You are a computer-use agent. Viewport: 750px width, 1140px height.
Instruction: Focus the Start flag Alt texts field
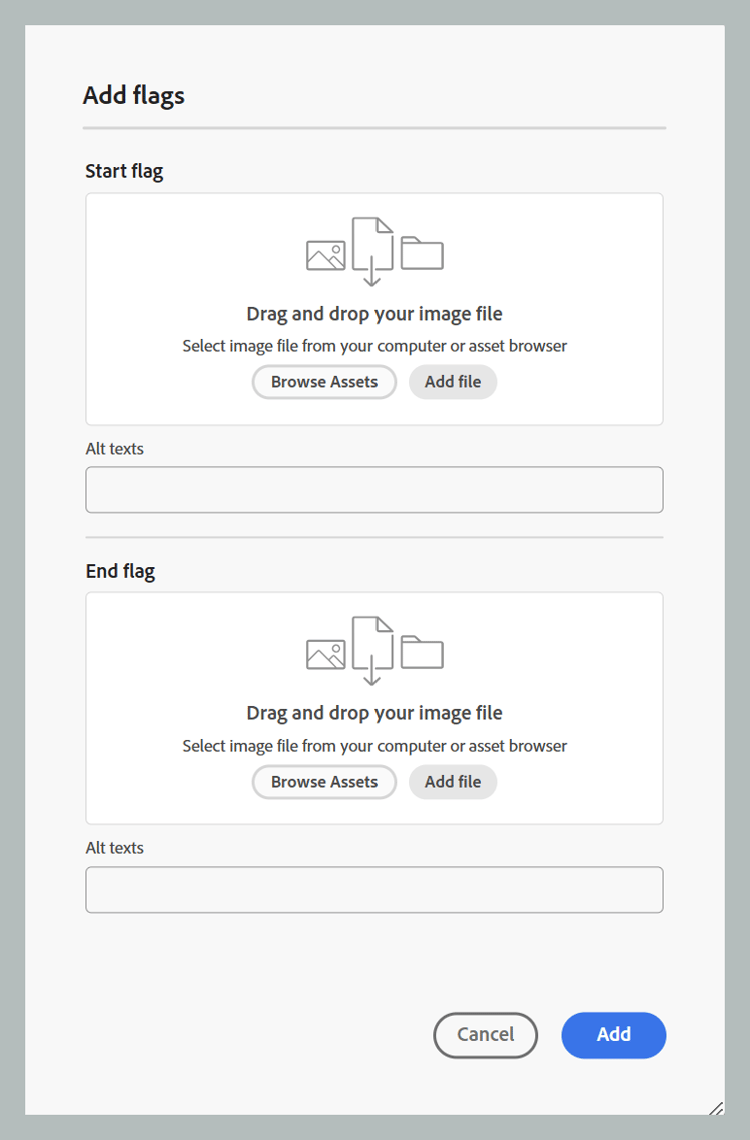(374, 490)
